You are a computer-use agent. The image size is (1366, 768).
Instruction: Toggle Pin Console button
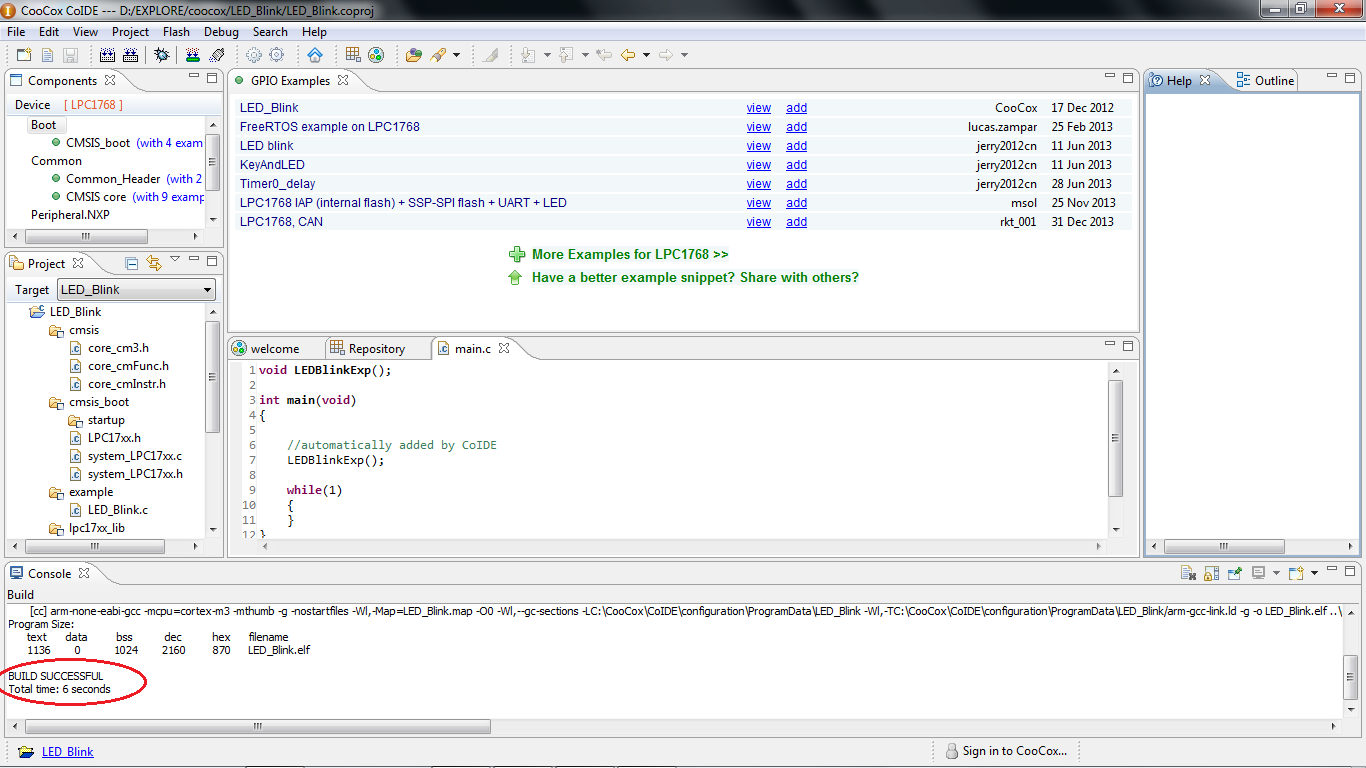click(x=1235, y=573)
